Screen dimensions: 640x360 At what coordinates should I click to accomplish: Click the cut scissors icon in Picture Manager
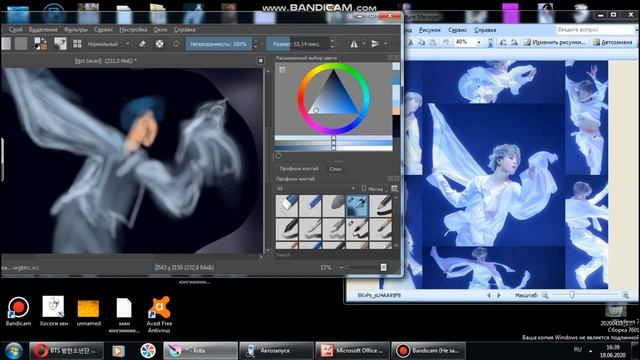411,42
